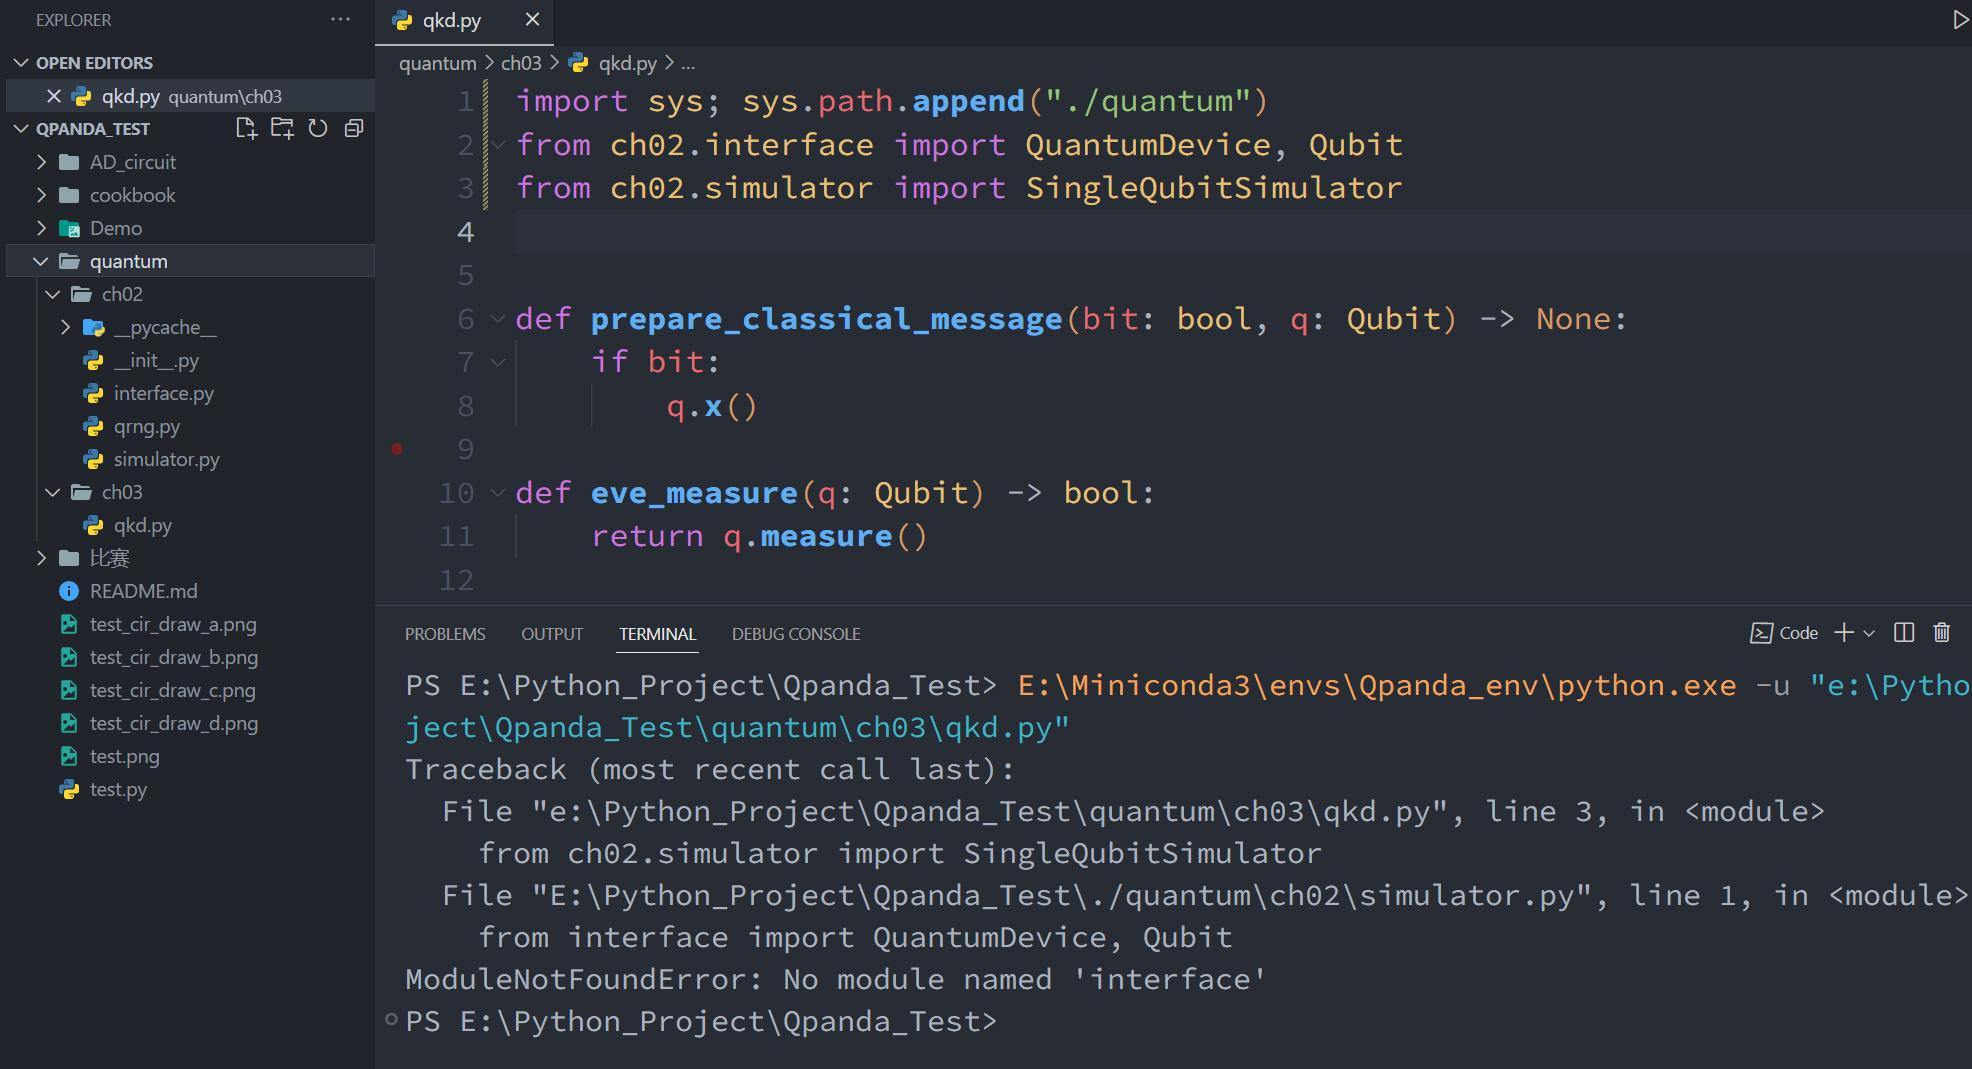Split the terminal panel
Viewport: 1972px width, 1069px height.
click(x=1904, y=633)
